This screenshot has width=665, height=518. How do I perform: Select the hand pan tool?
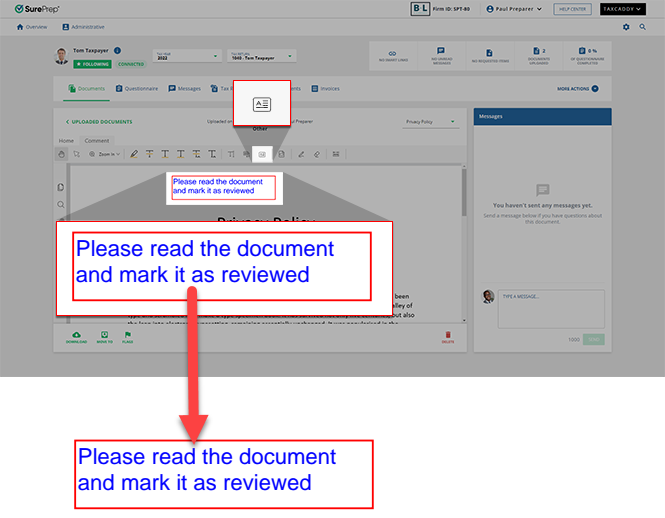[x=61, y=154]
